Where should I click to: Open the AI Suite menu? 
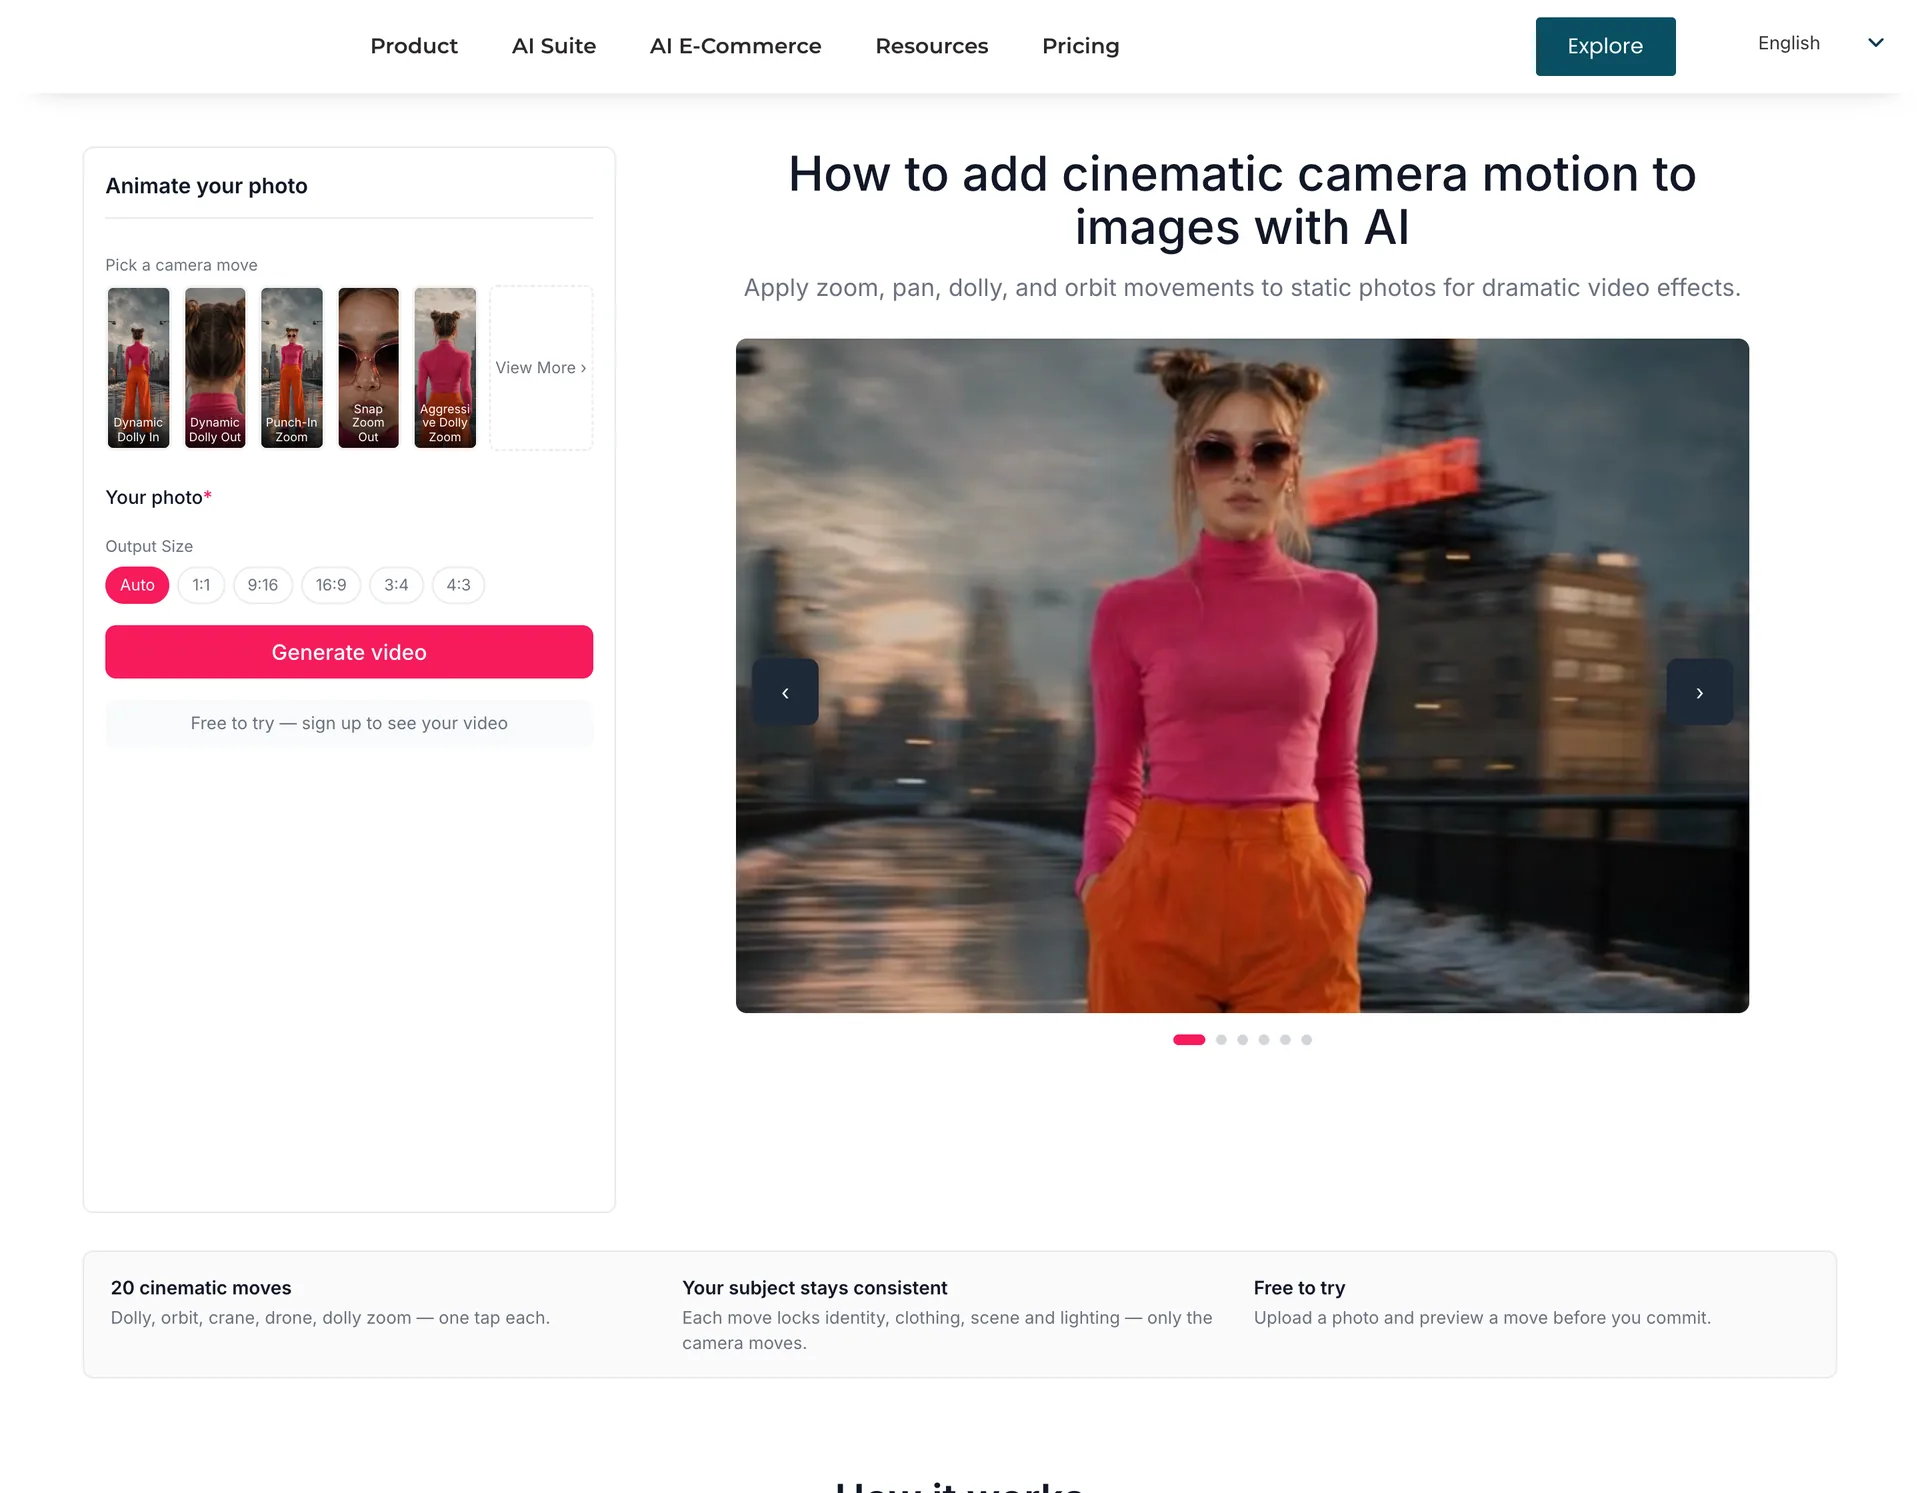click(x=554, y=46)
